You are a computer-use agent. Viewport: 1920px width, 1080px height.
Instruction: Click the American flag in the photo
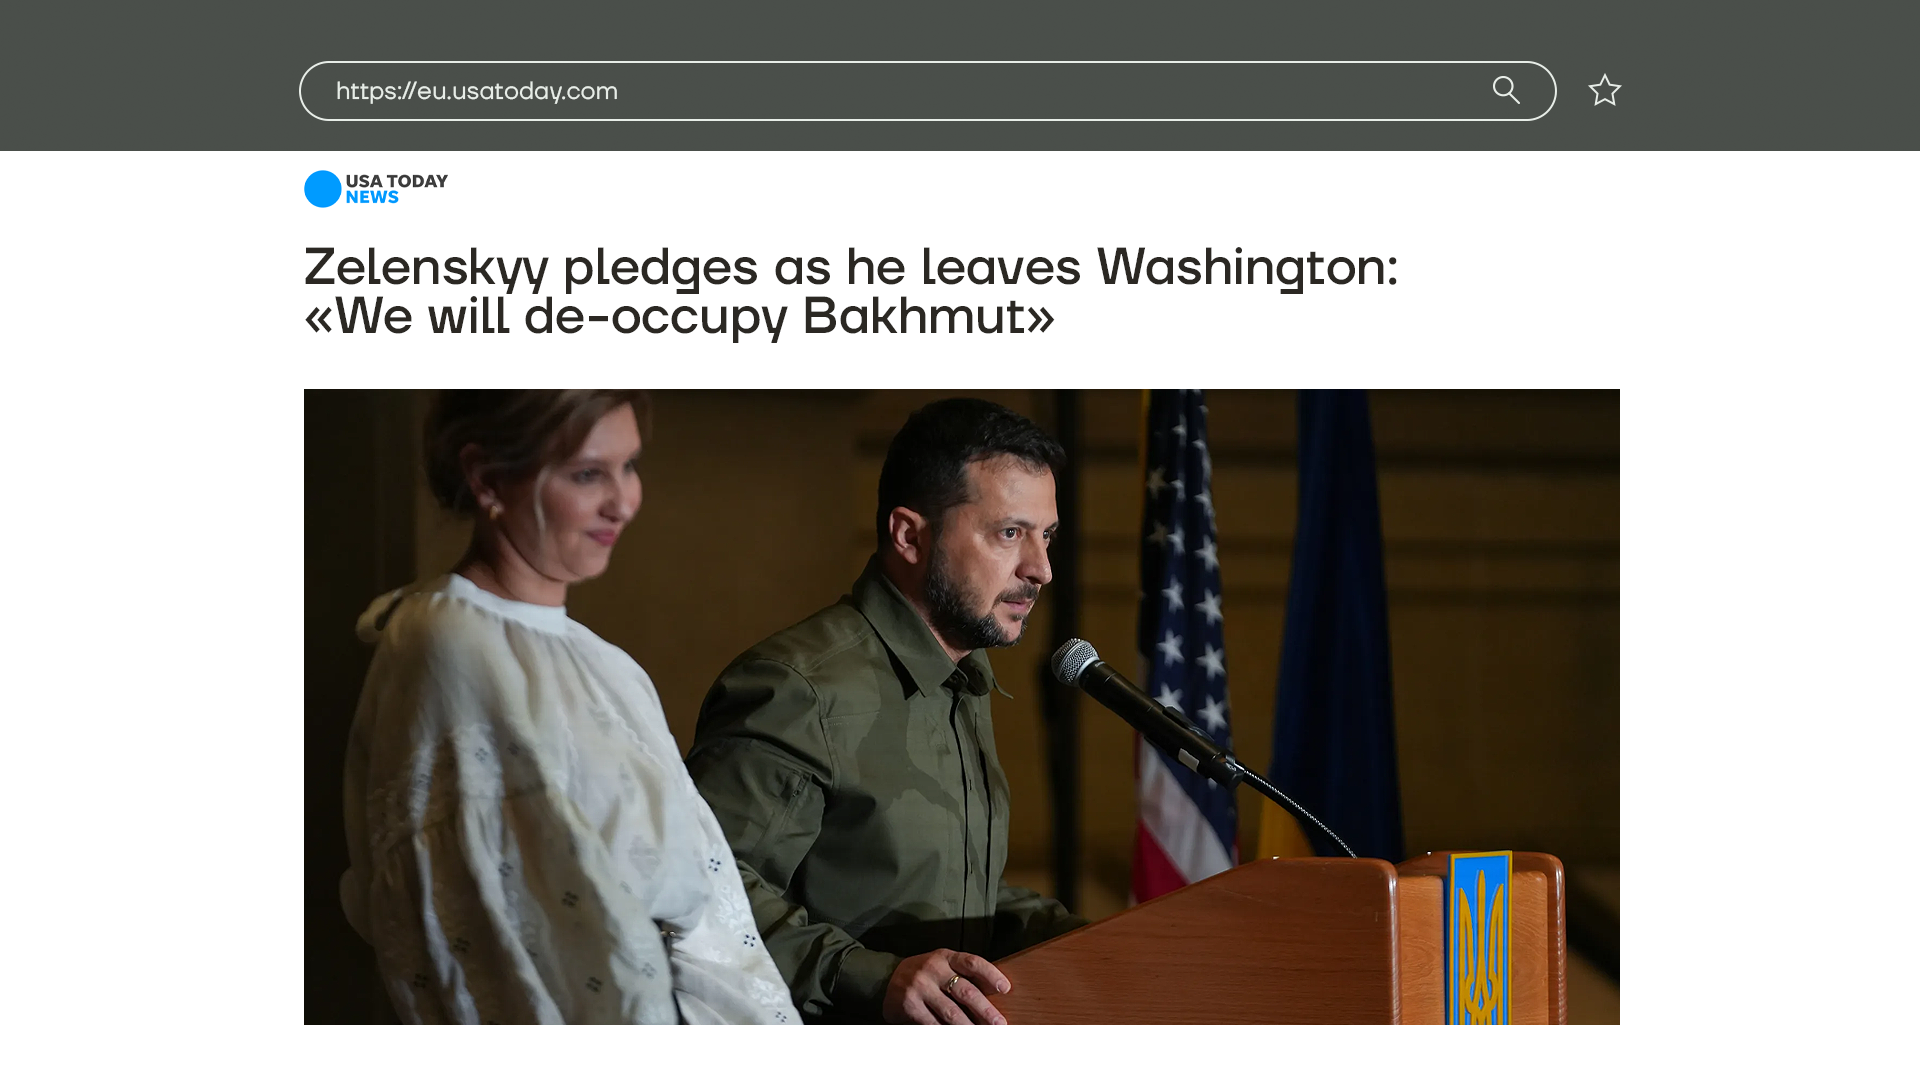(x=1185, y=640)
